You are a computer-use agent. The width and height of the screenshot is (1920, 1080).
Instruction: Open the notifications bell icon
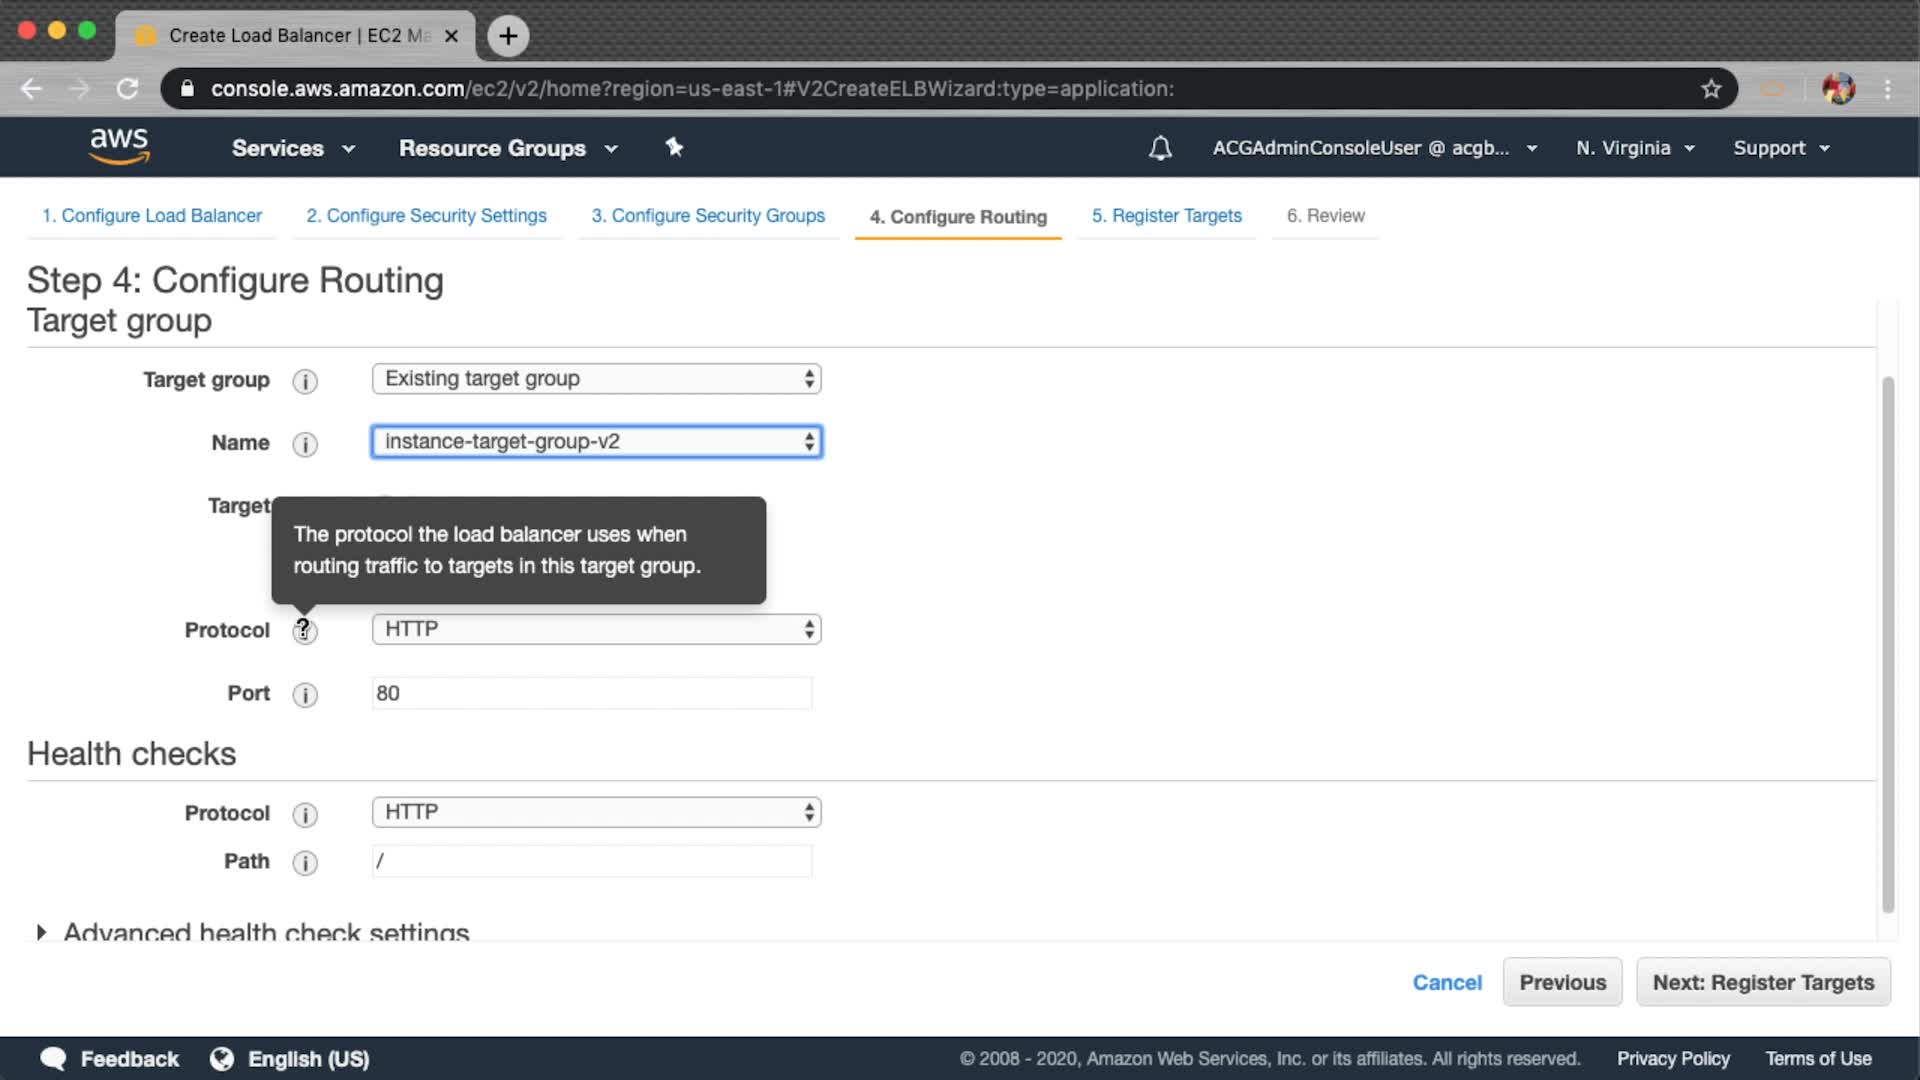tap(1159, 148)
